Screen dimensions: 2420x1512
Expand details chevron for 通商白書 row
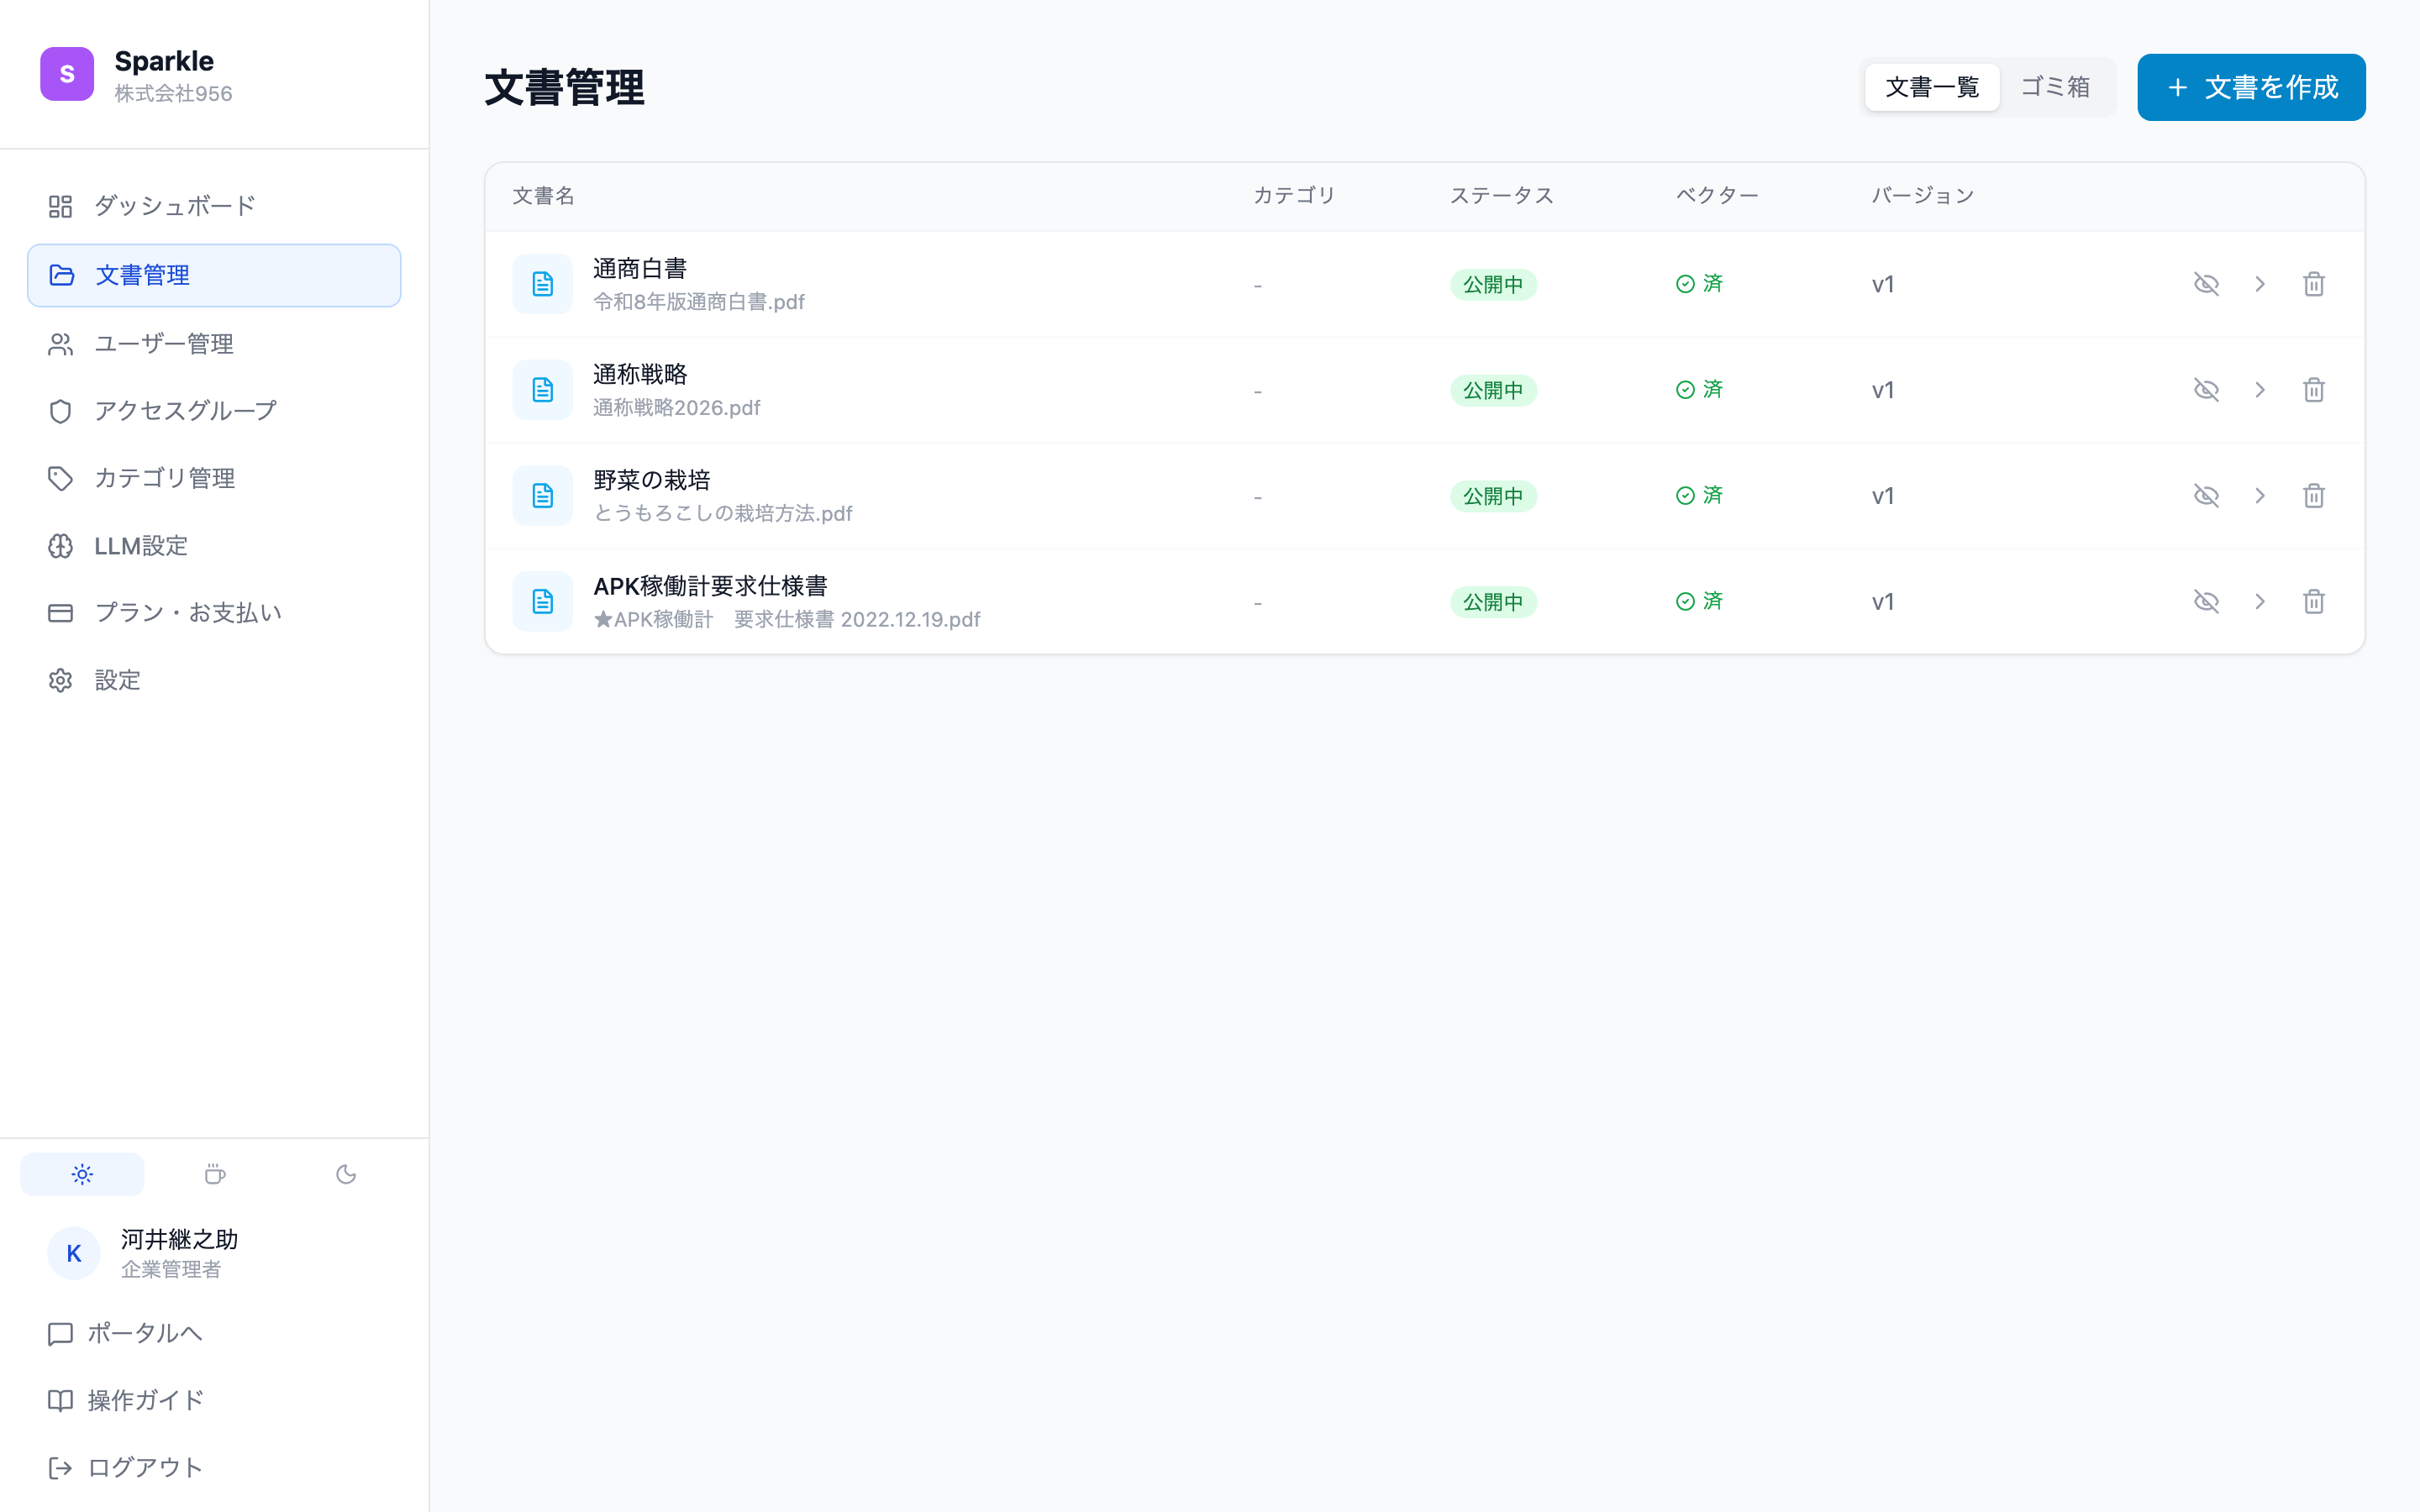coord(2260,284)
